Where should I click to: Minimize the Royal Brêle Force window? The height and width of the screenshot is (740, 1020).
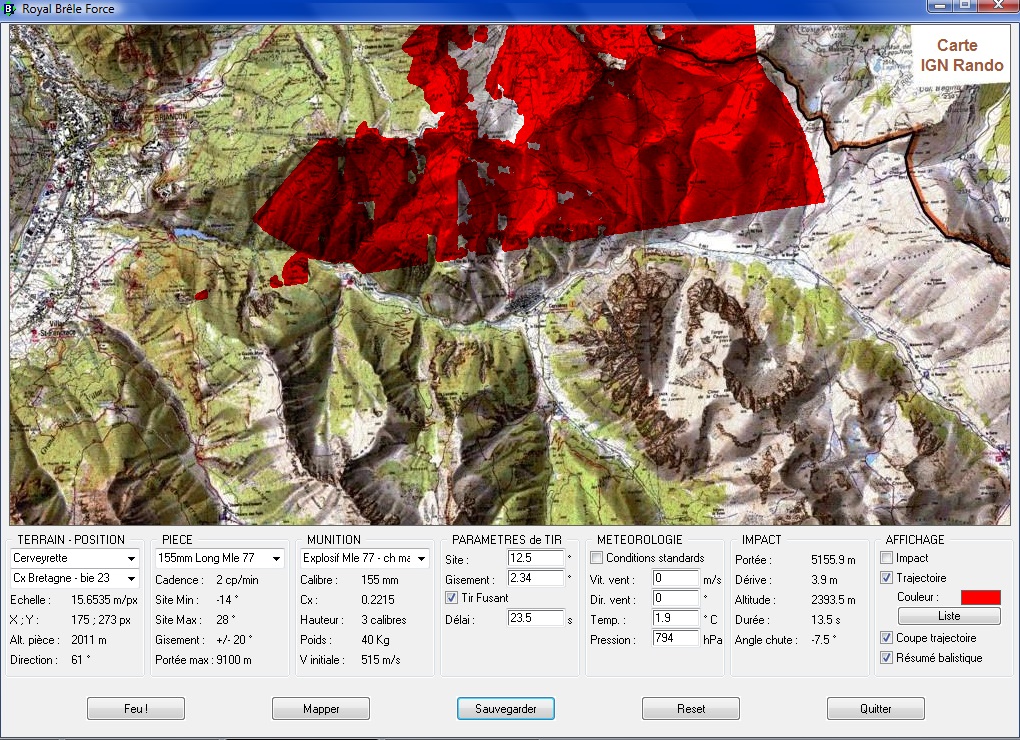tap(940, 5)
